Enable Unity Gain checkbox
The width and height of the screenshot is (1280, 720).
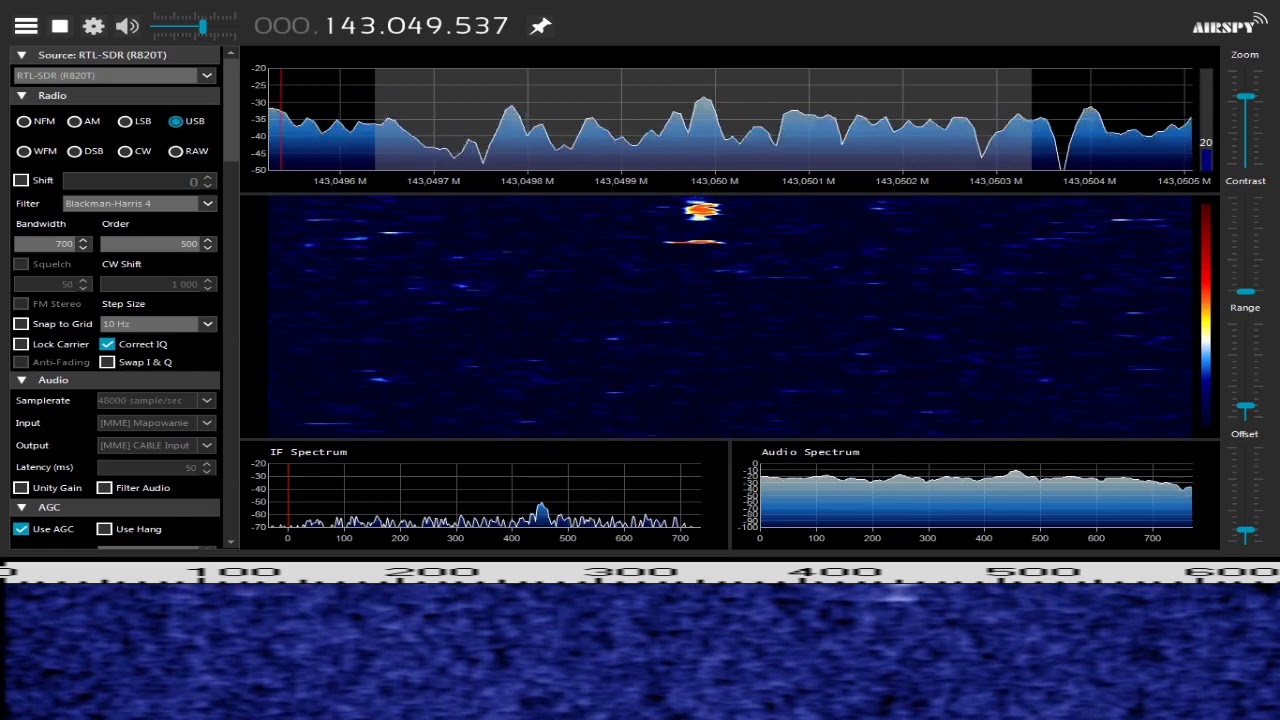coord(21,488)
